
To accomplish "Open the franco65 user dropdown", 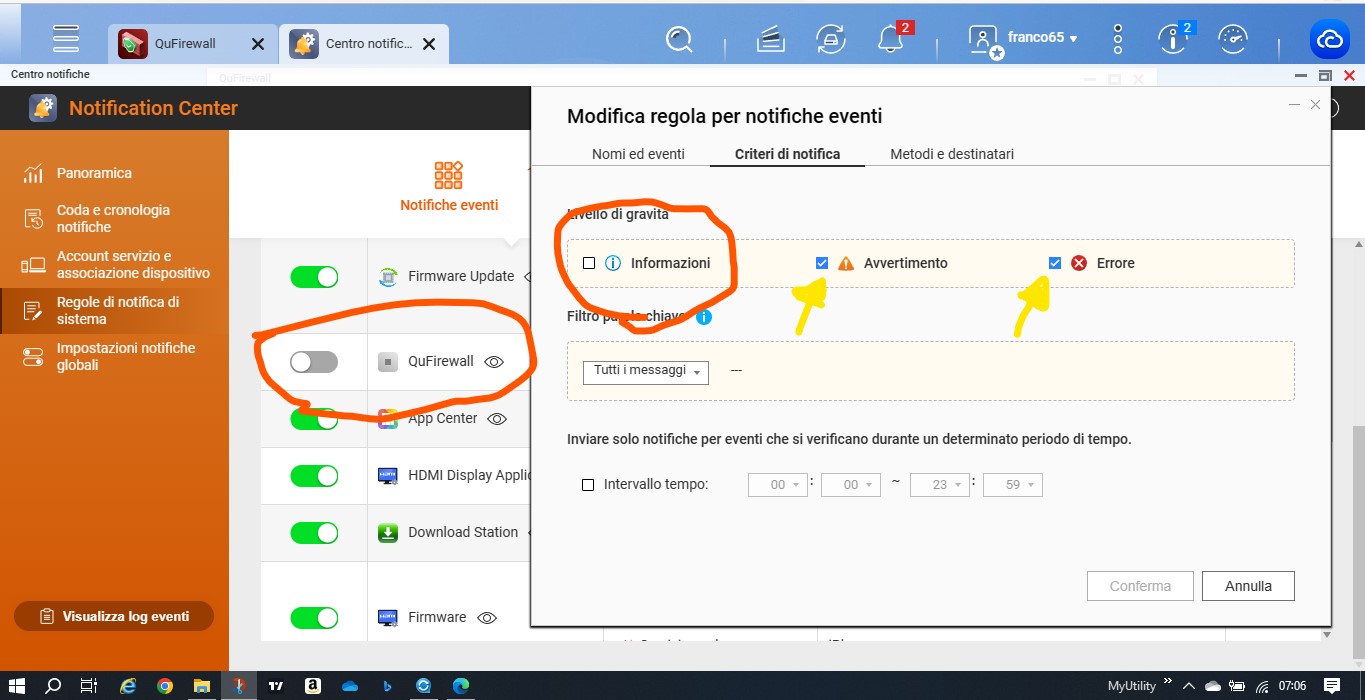I will point(1040,38).
